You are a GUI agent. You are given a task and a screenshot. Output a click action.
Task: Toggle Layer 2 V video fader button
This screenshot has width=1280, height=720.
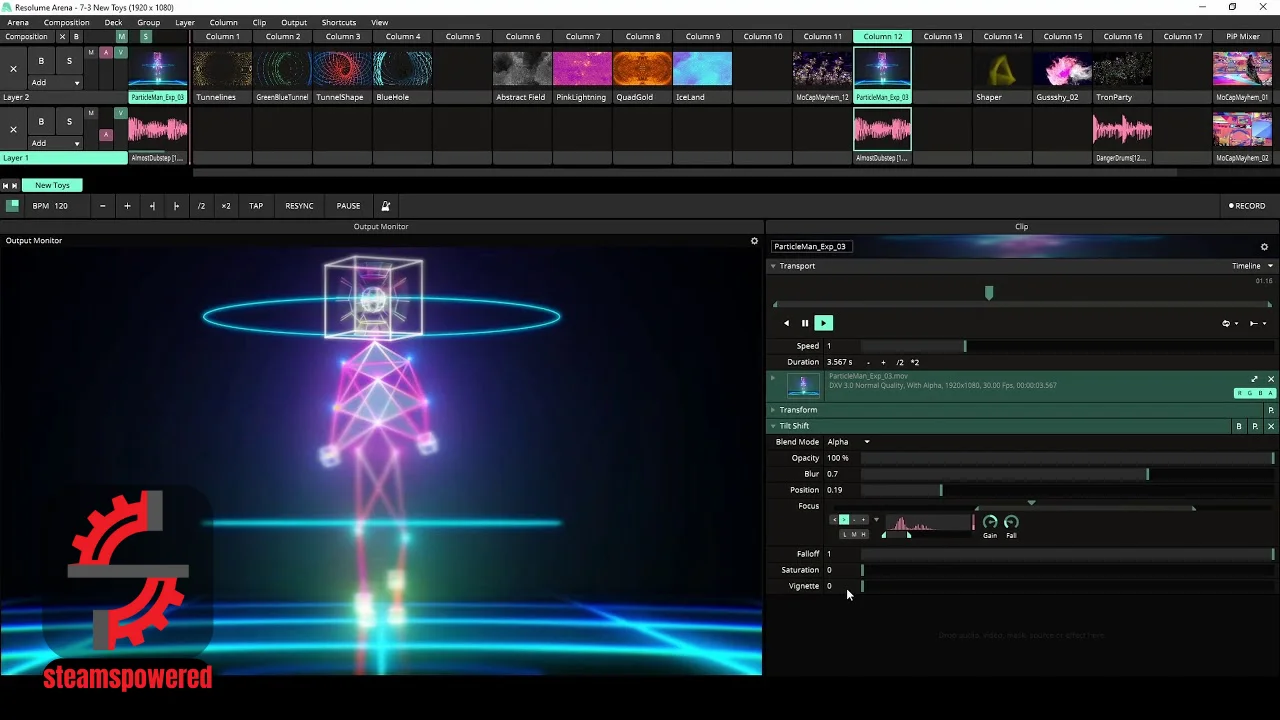[x=121, y=52]
